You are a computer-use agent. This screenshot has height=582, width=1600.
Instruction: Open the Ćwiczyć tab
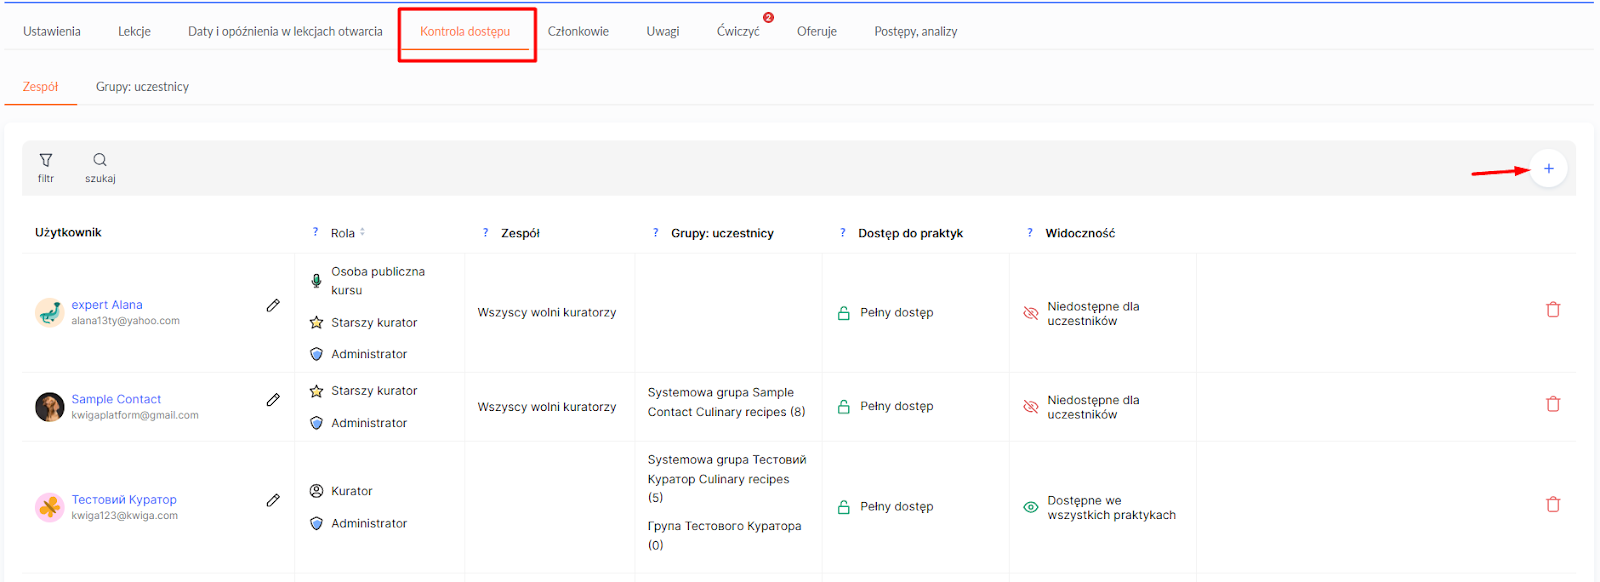click(x=738, y=31)
